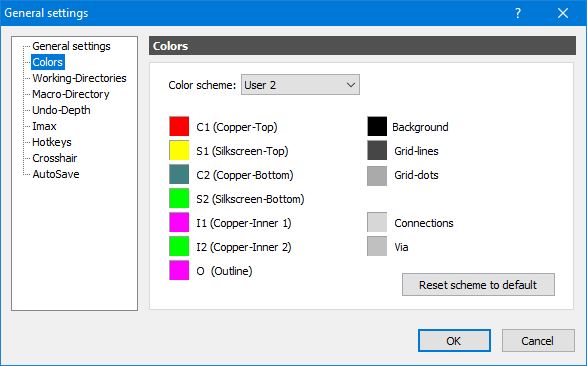
Task: Click the I1 (Copper-Inner 1) label
Action: [244, 223]
